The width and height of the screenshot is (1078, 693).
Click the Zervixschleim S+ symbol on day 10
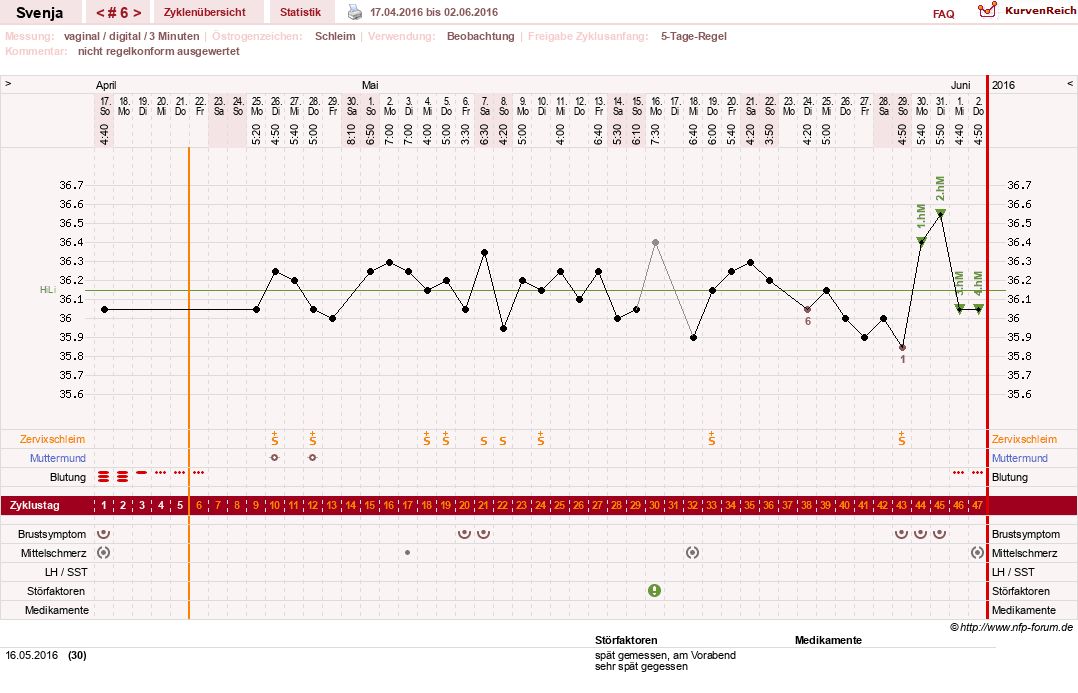pyautogui.click(x=275, y=439)
